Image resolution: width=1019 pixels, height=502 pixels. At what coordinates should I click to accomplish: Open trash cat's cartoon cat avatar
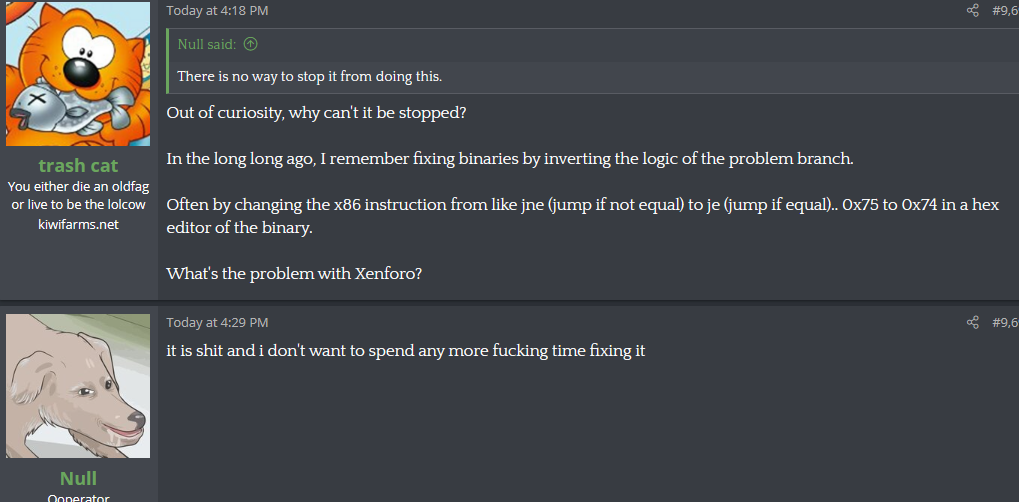78,73
